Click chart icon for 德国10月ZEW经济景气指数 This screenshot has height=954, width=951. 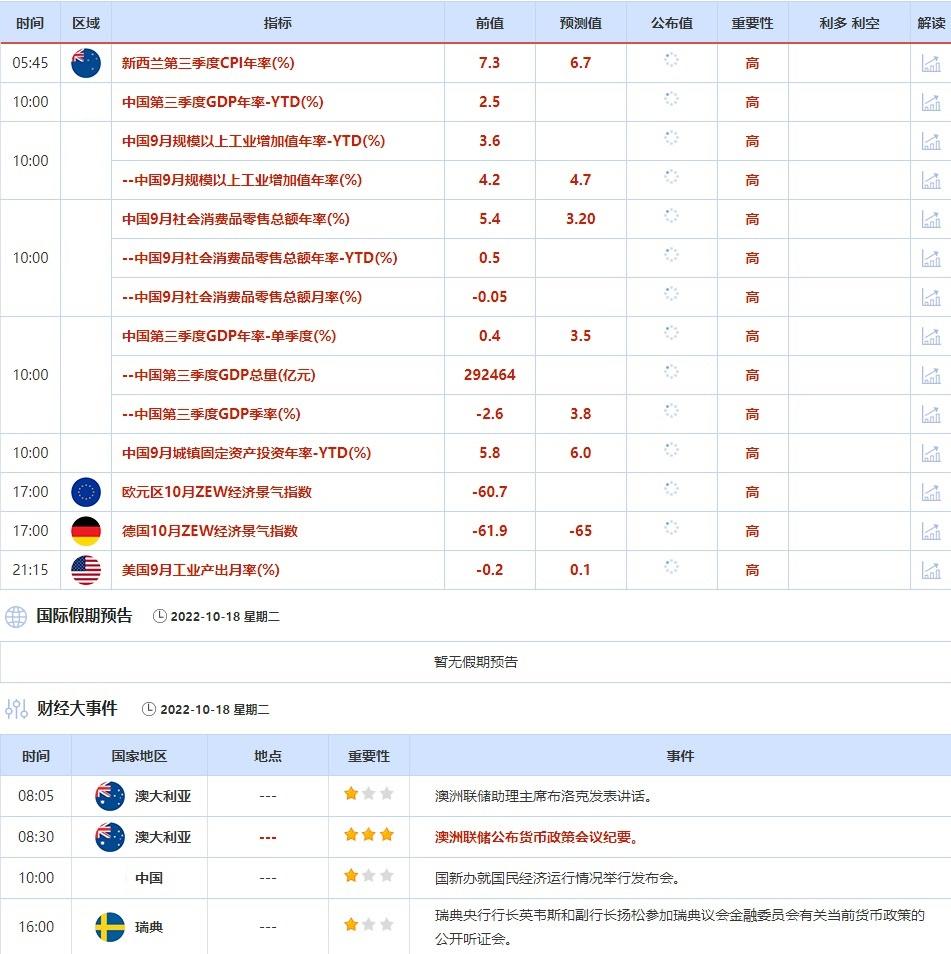931,531
